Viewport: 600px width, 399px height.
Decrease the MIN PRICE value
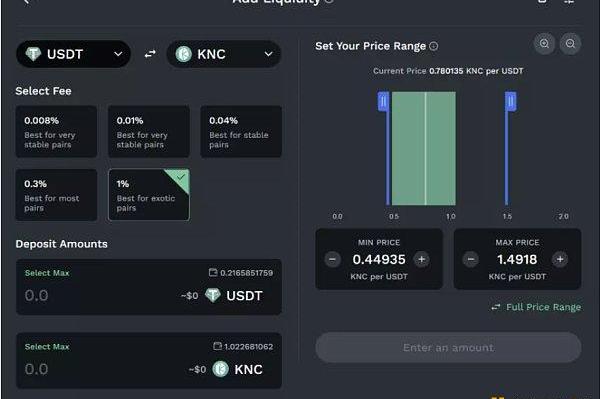tap(333, 259)
